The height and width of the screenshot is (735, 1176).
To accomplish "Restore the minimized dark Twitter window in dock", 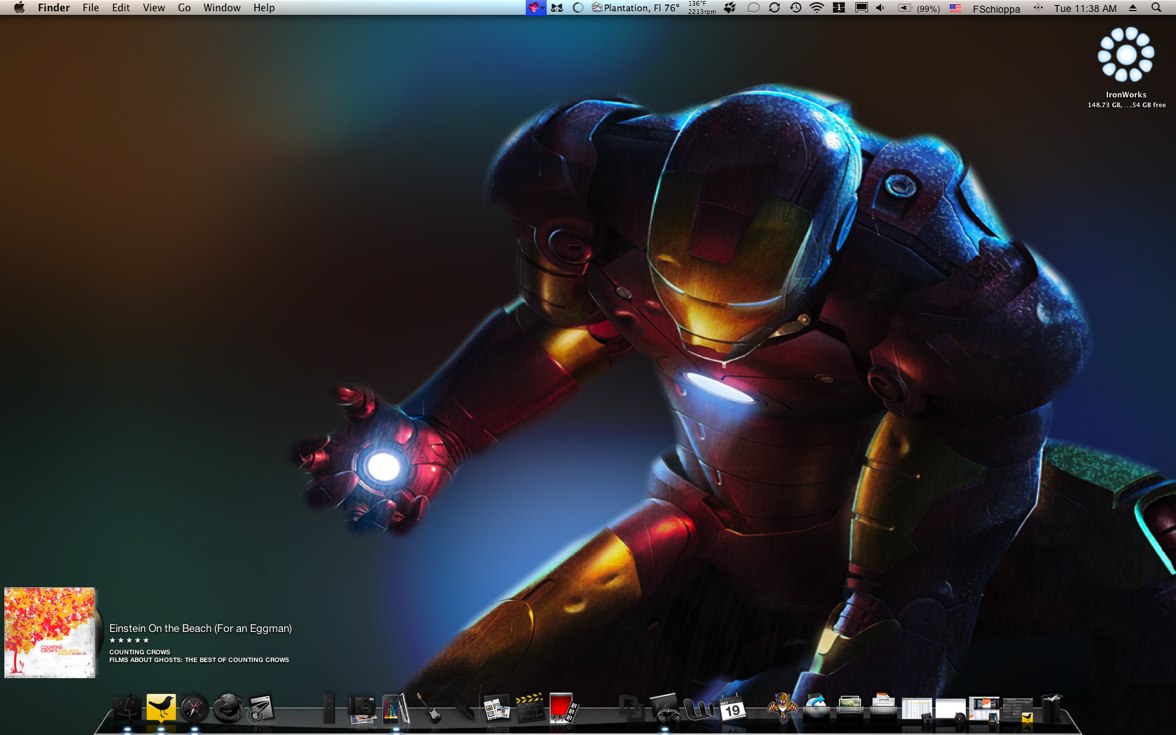I will 1018,710.
